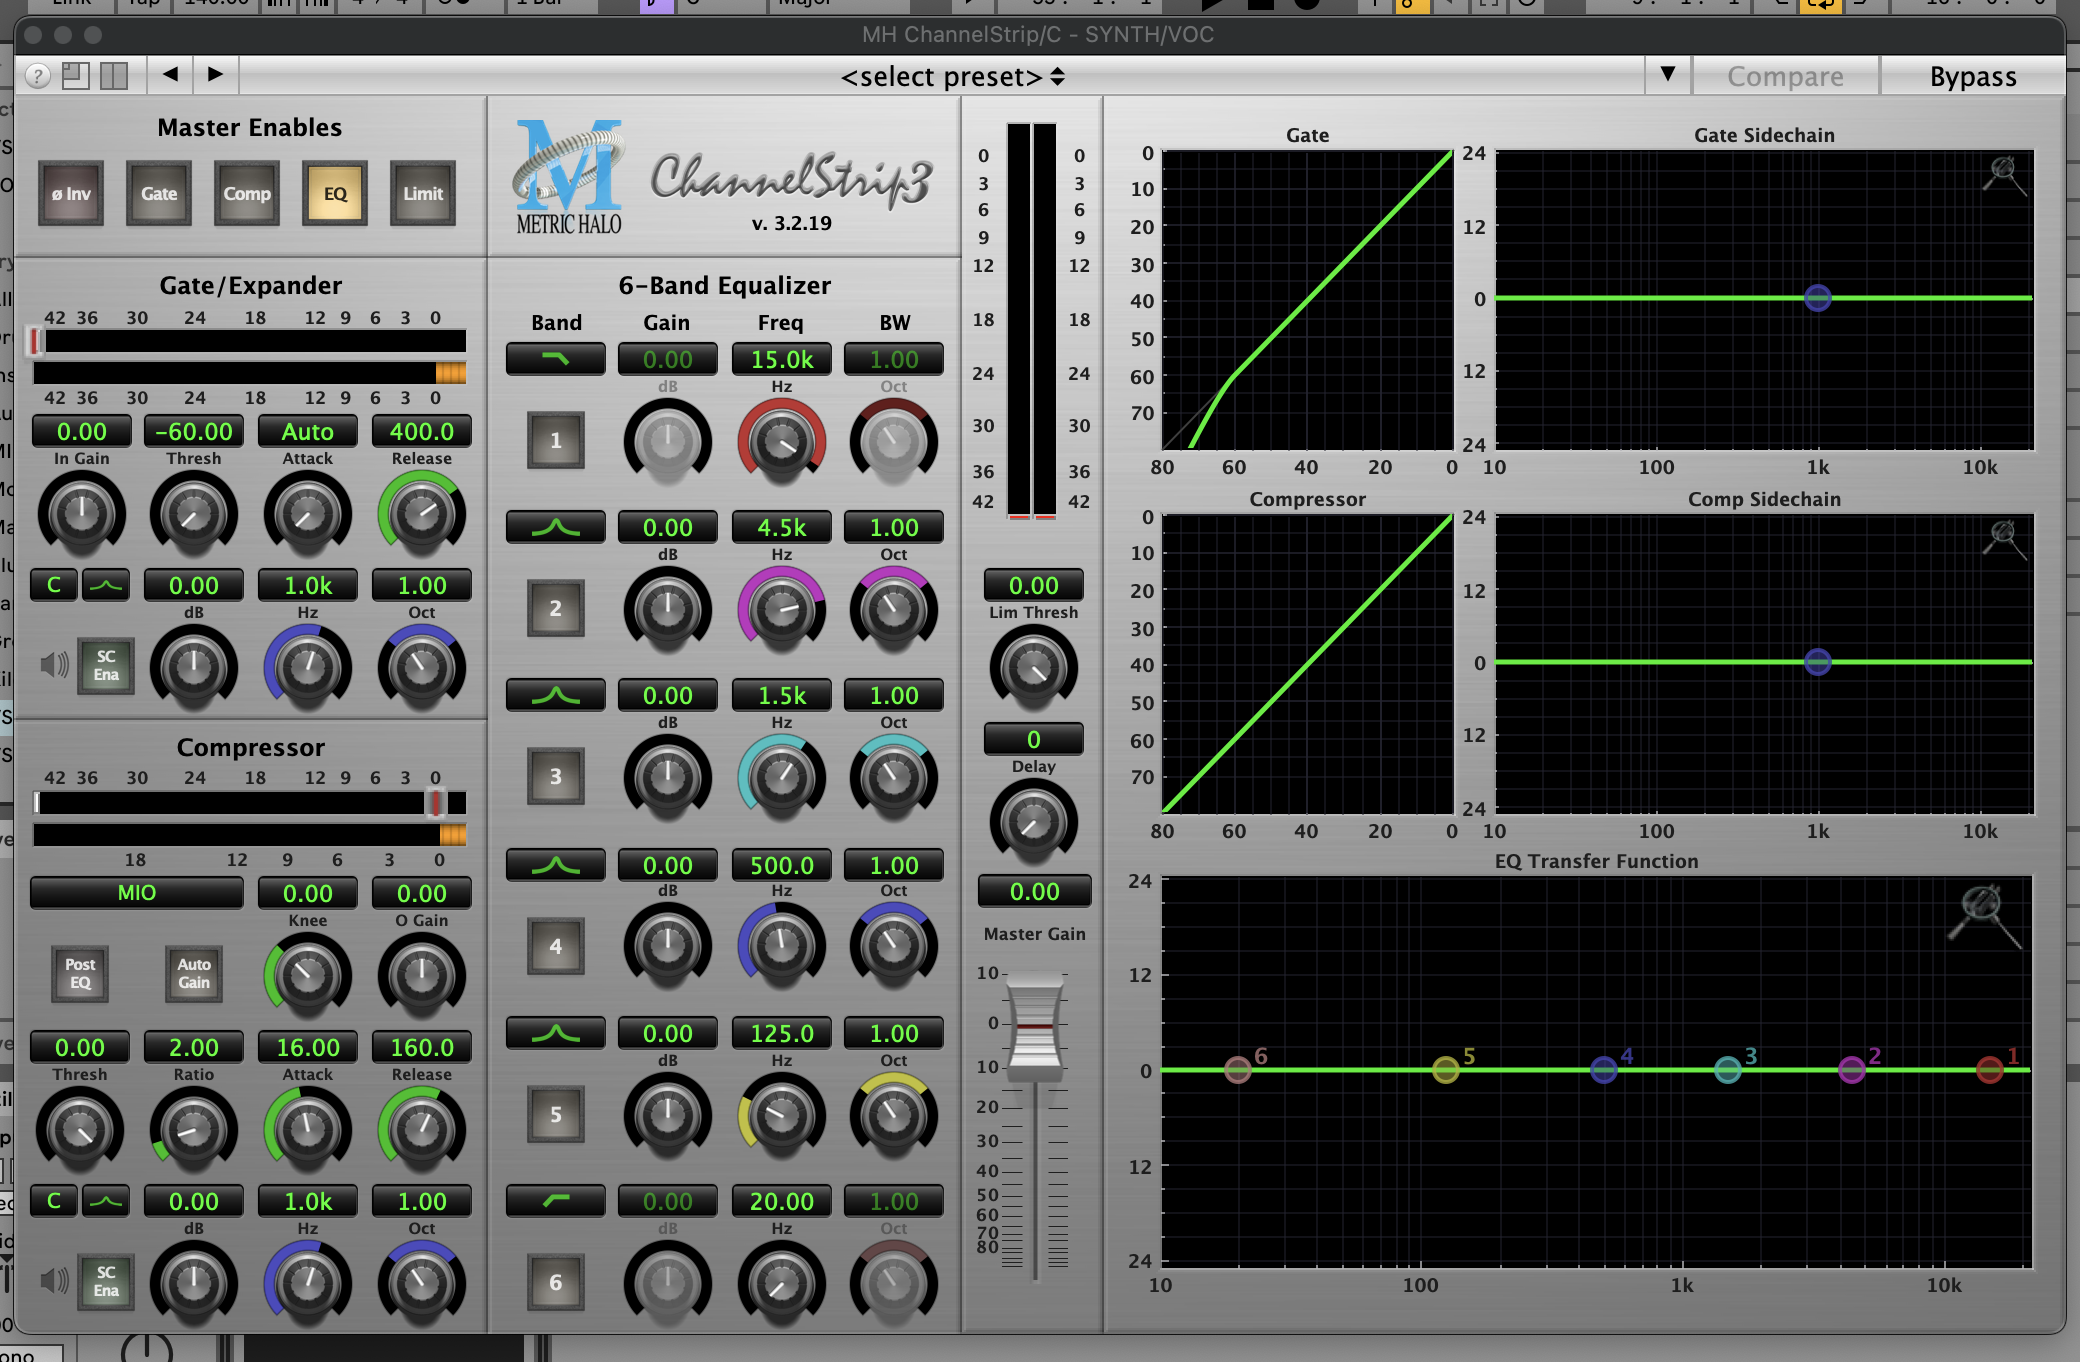Click the Gate Sidechain filter node

coord(1818,298)
